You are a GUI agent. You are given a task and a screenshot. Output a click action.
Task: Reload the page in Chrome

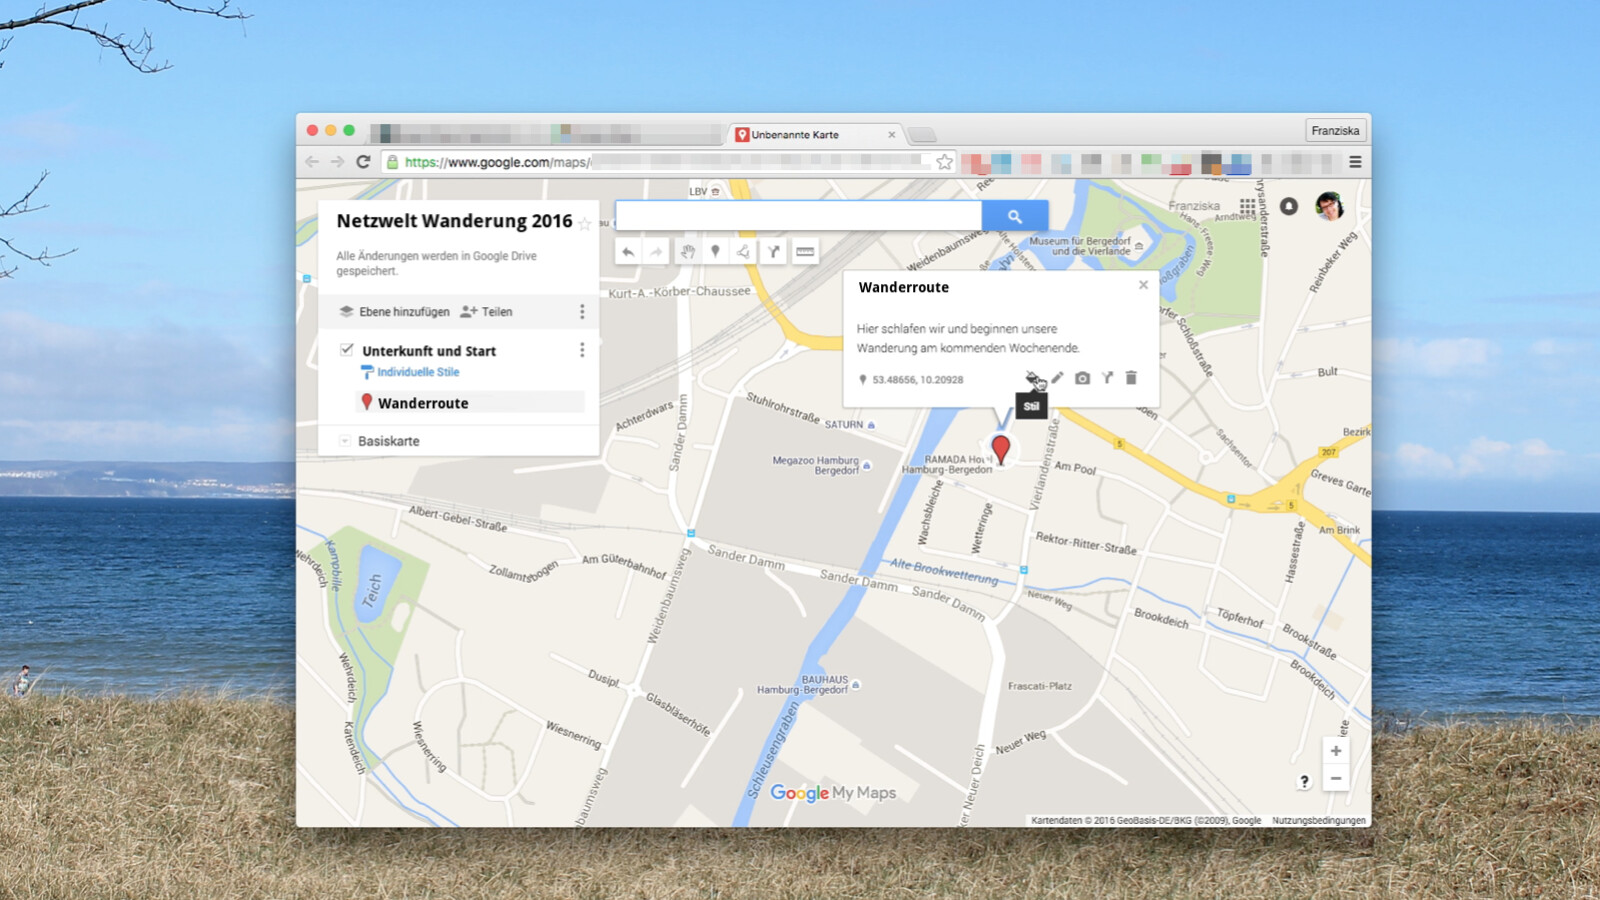[x=363, y=162]
